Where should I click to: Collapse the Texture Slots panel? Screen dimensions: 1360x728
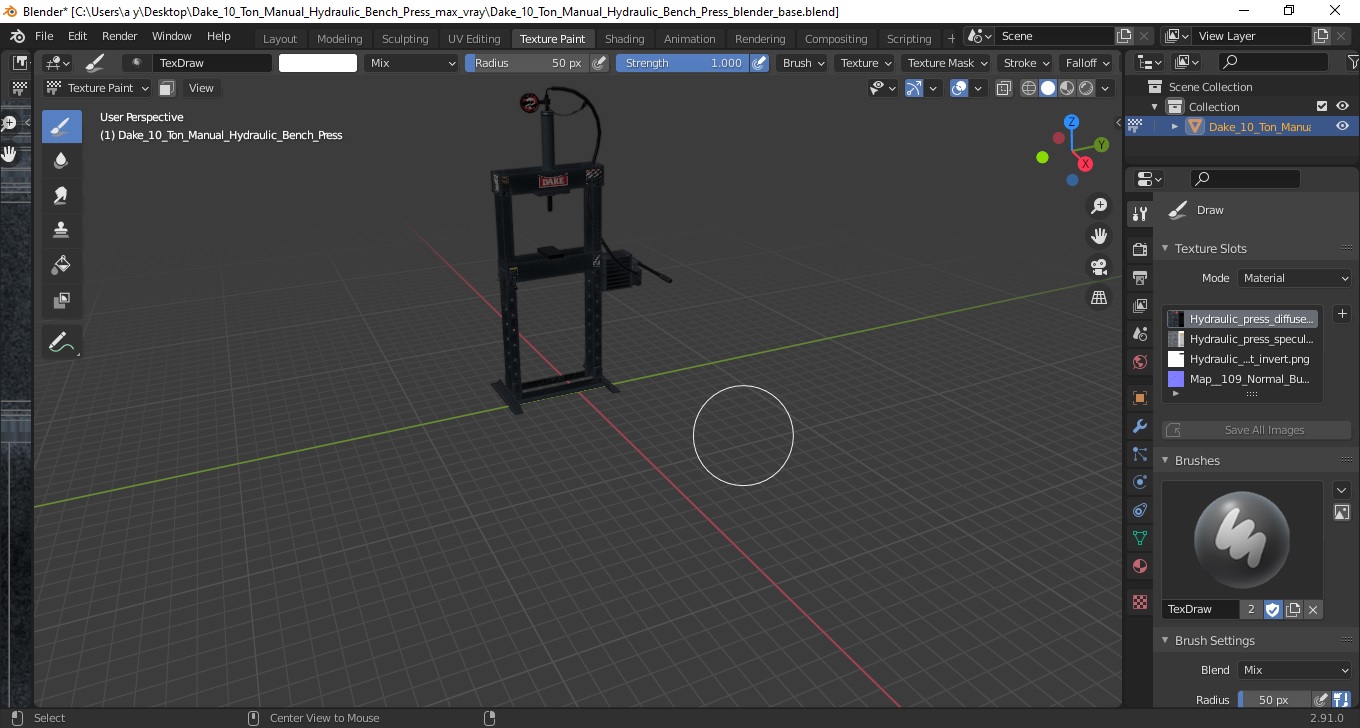[x=1165, y=248]
